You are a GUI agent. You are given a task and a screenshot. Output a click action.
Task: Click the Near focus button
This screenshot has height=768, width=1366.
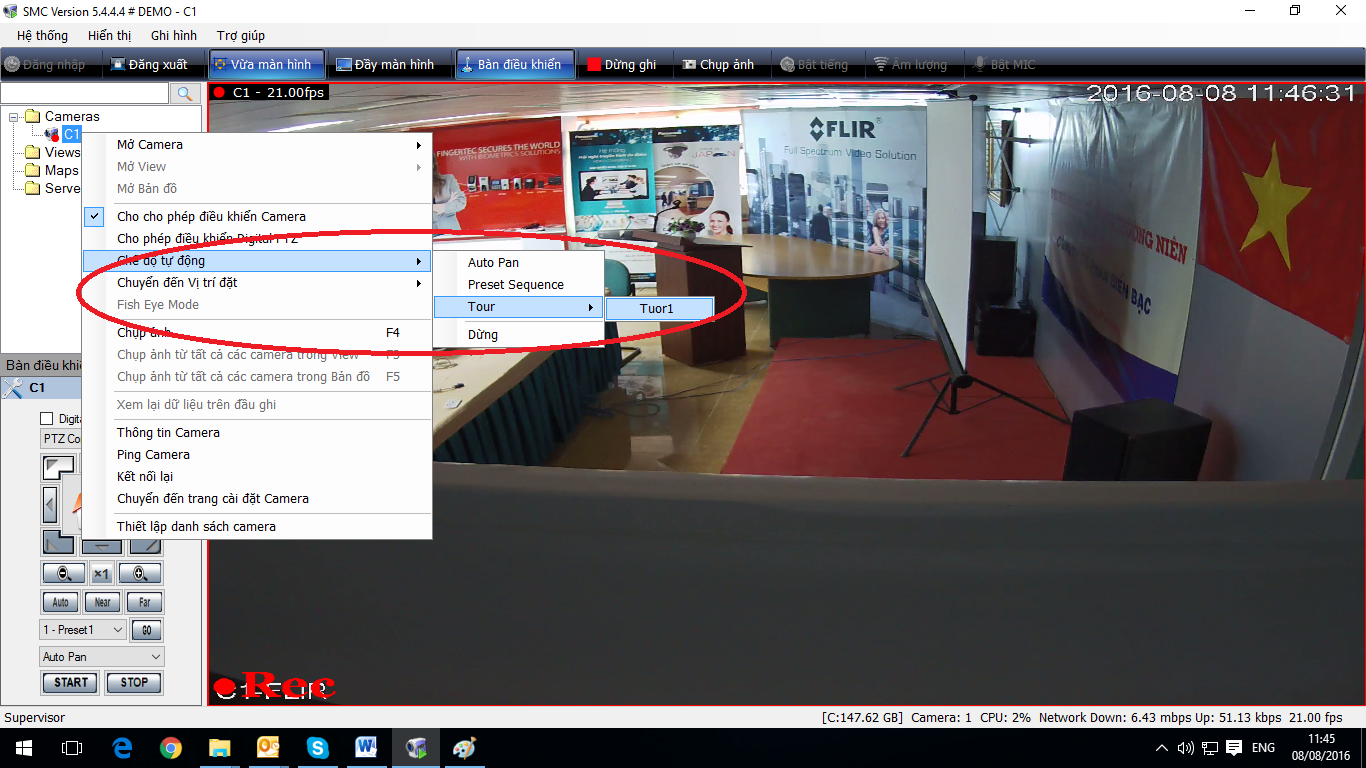tap(102, 602)
